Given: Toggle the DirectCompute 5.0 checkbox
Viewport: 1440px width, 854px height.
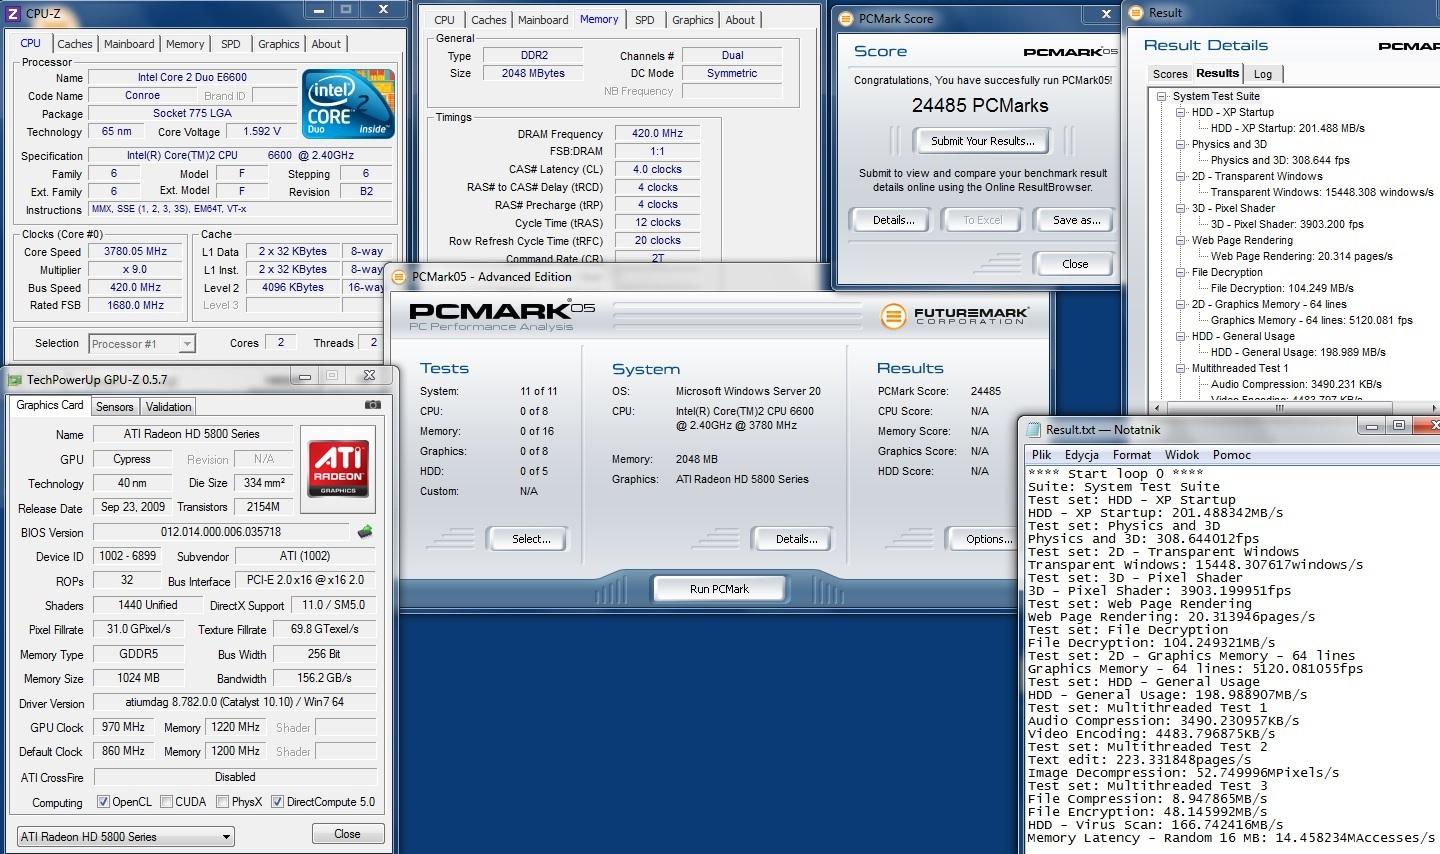Looking at the screenshot, I should coord(277,802).
